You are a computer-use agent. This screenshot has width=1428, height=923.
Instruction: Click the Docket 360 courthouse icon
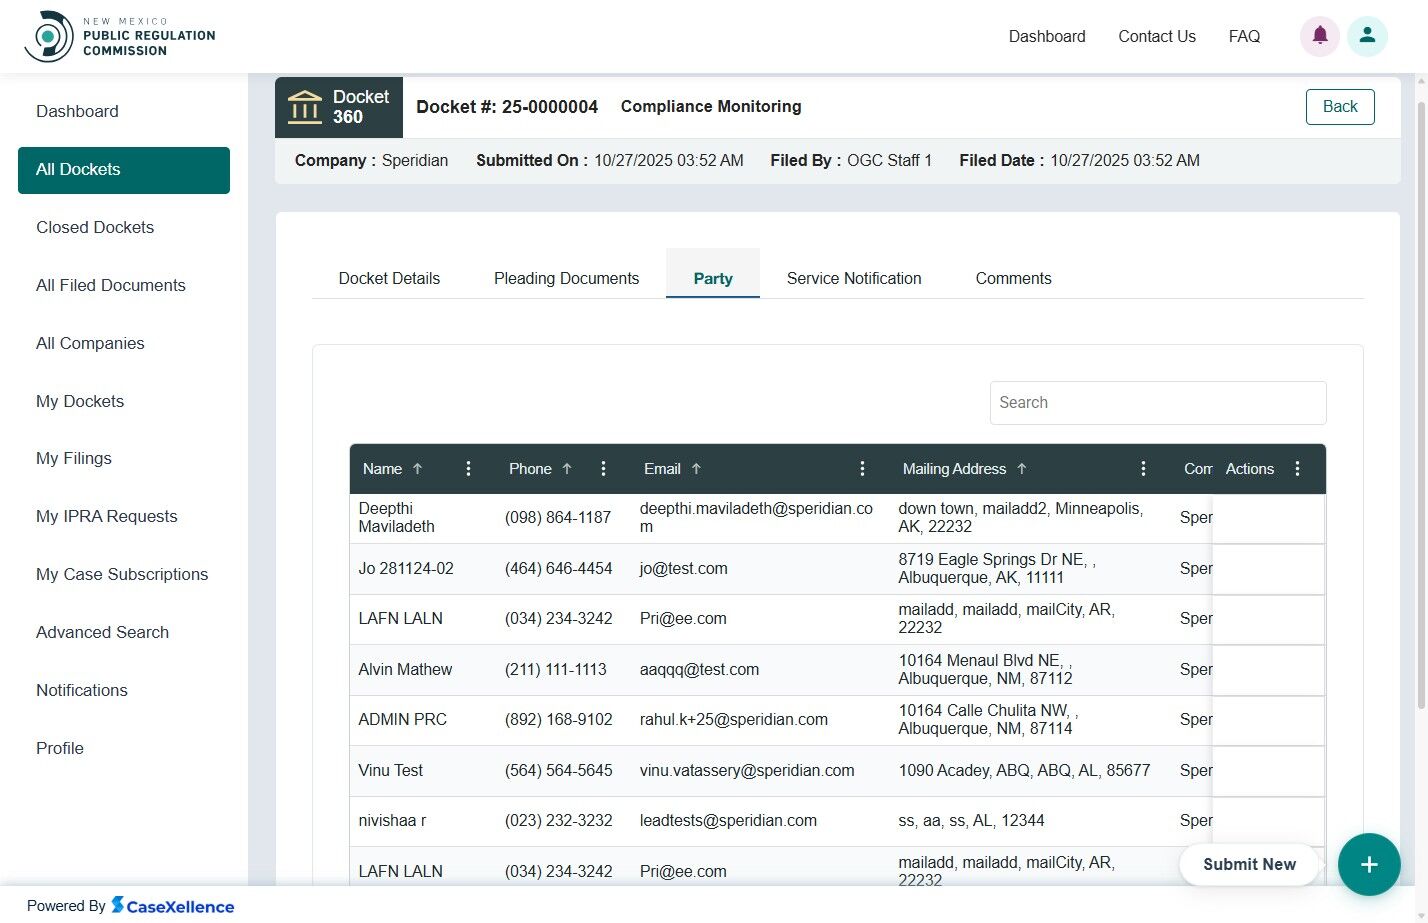[305, 107]
